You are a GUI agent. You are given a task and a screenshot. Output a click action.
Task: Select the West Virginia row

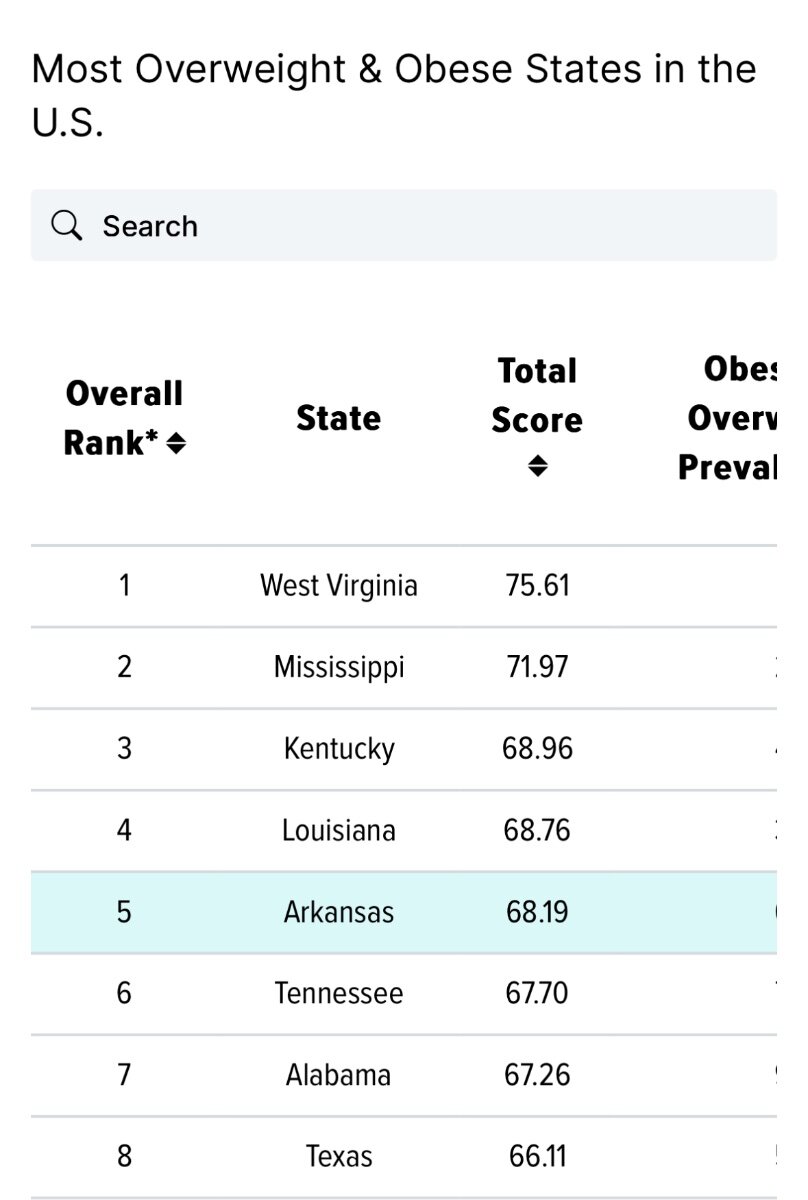point(404,586)
